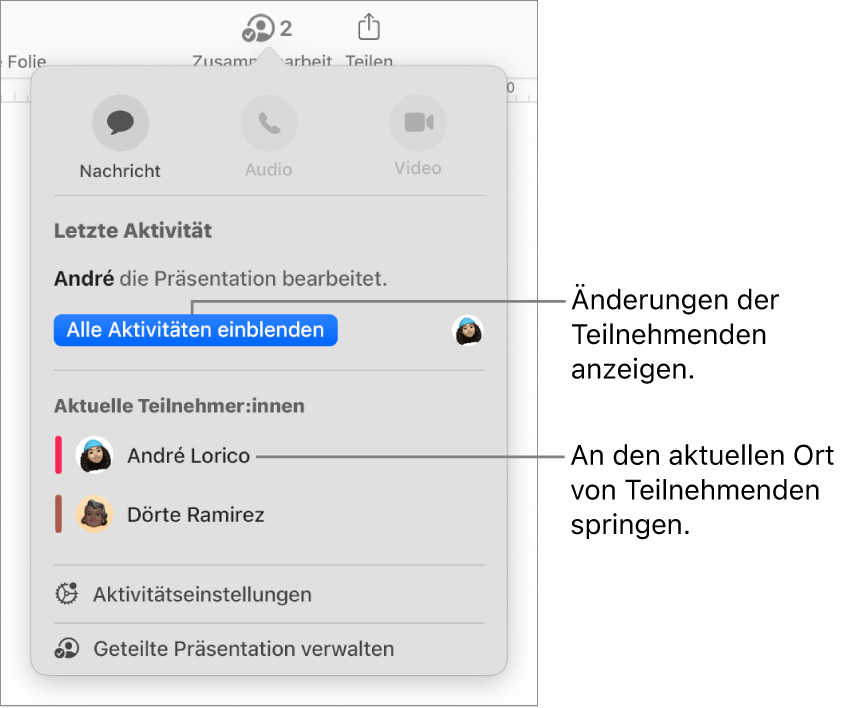The image size is (843, 708).
Task: Click André's avatar next to activity button
Action: coord(468,330)
